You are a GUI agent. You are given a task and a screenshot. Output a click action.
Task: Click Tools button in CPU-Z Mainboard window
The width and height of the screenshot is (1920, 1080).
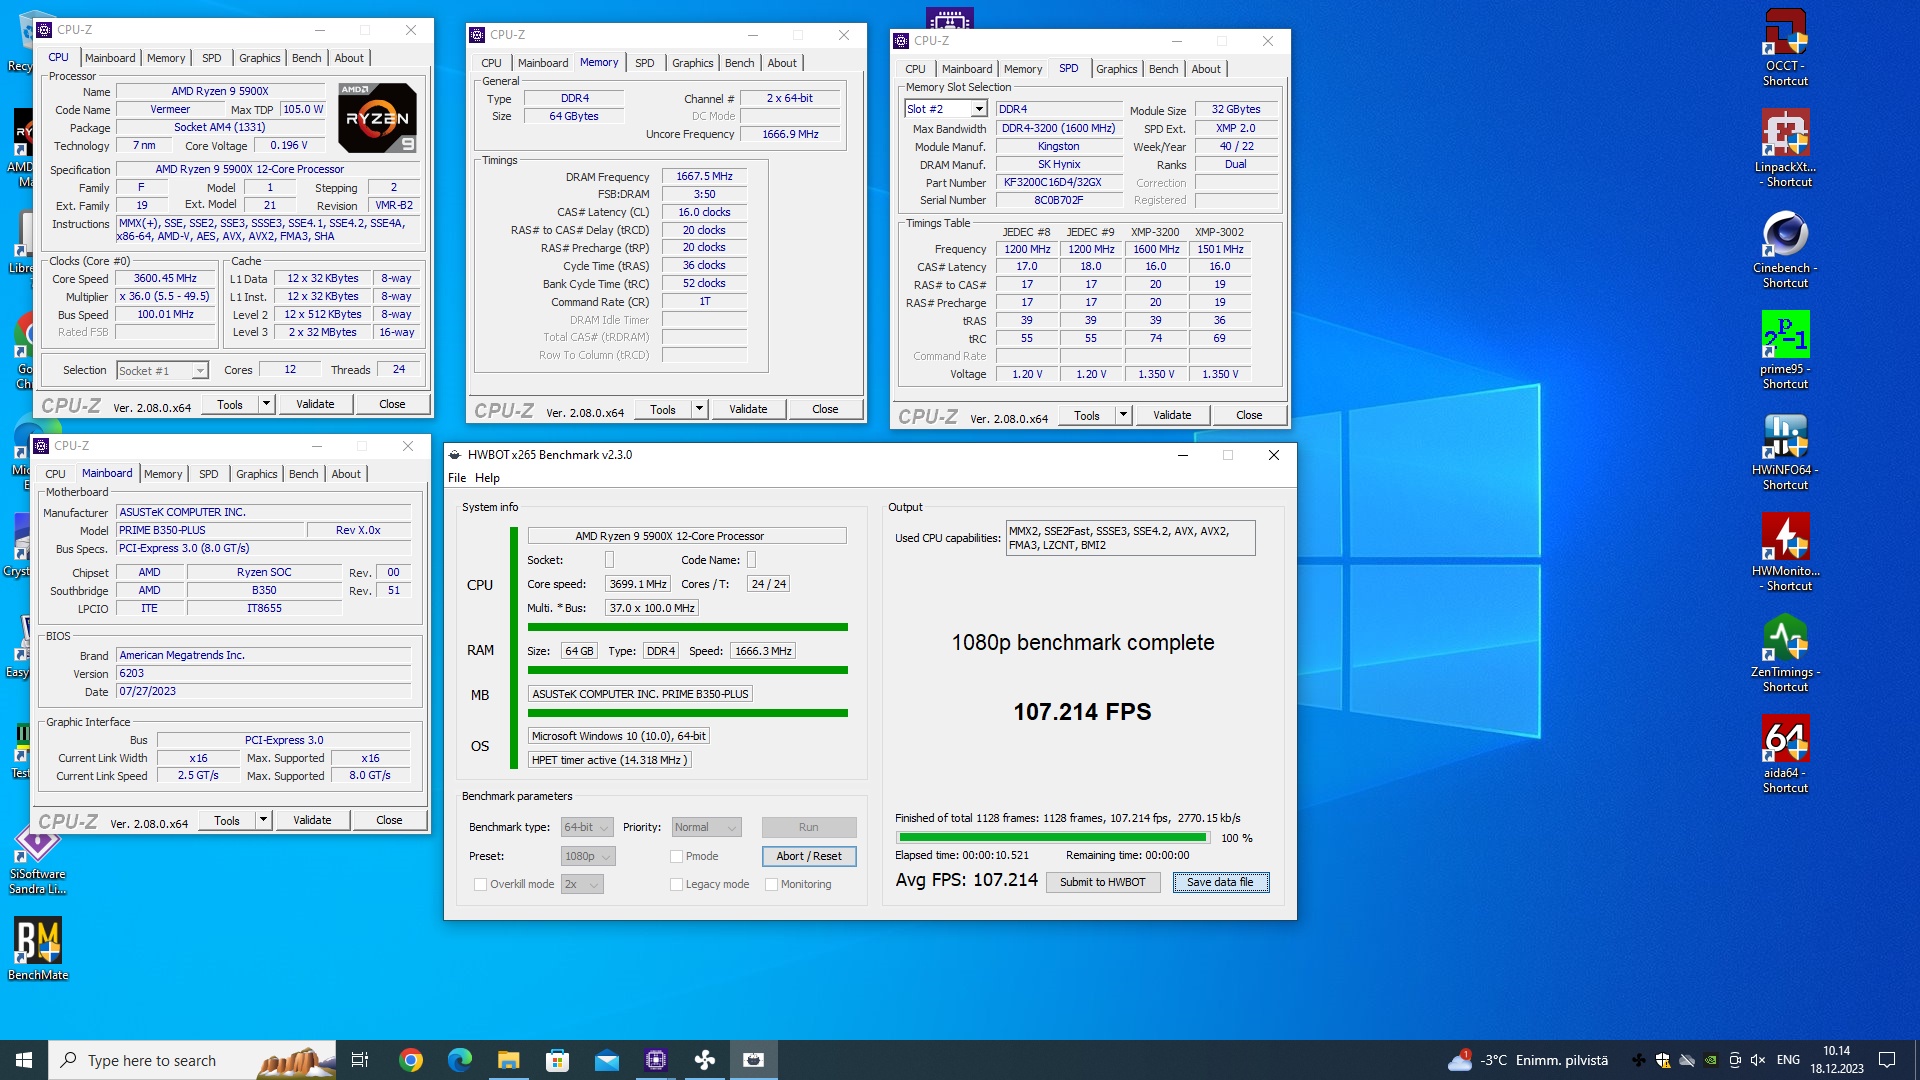227,821
